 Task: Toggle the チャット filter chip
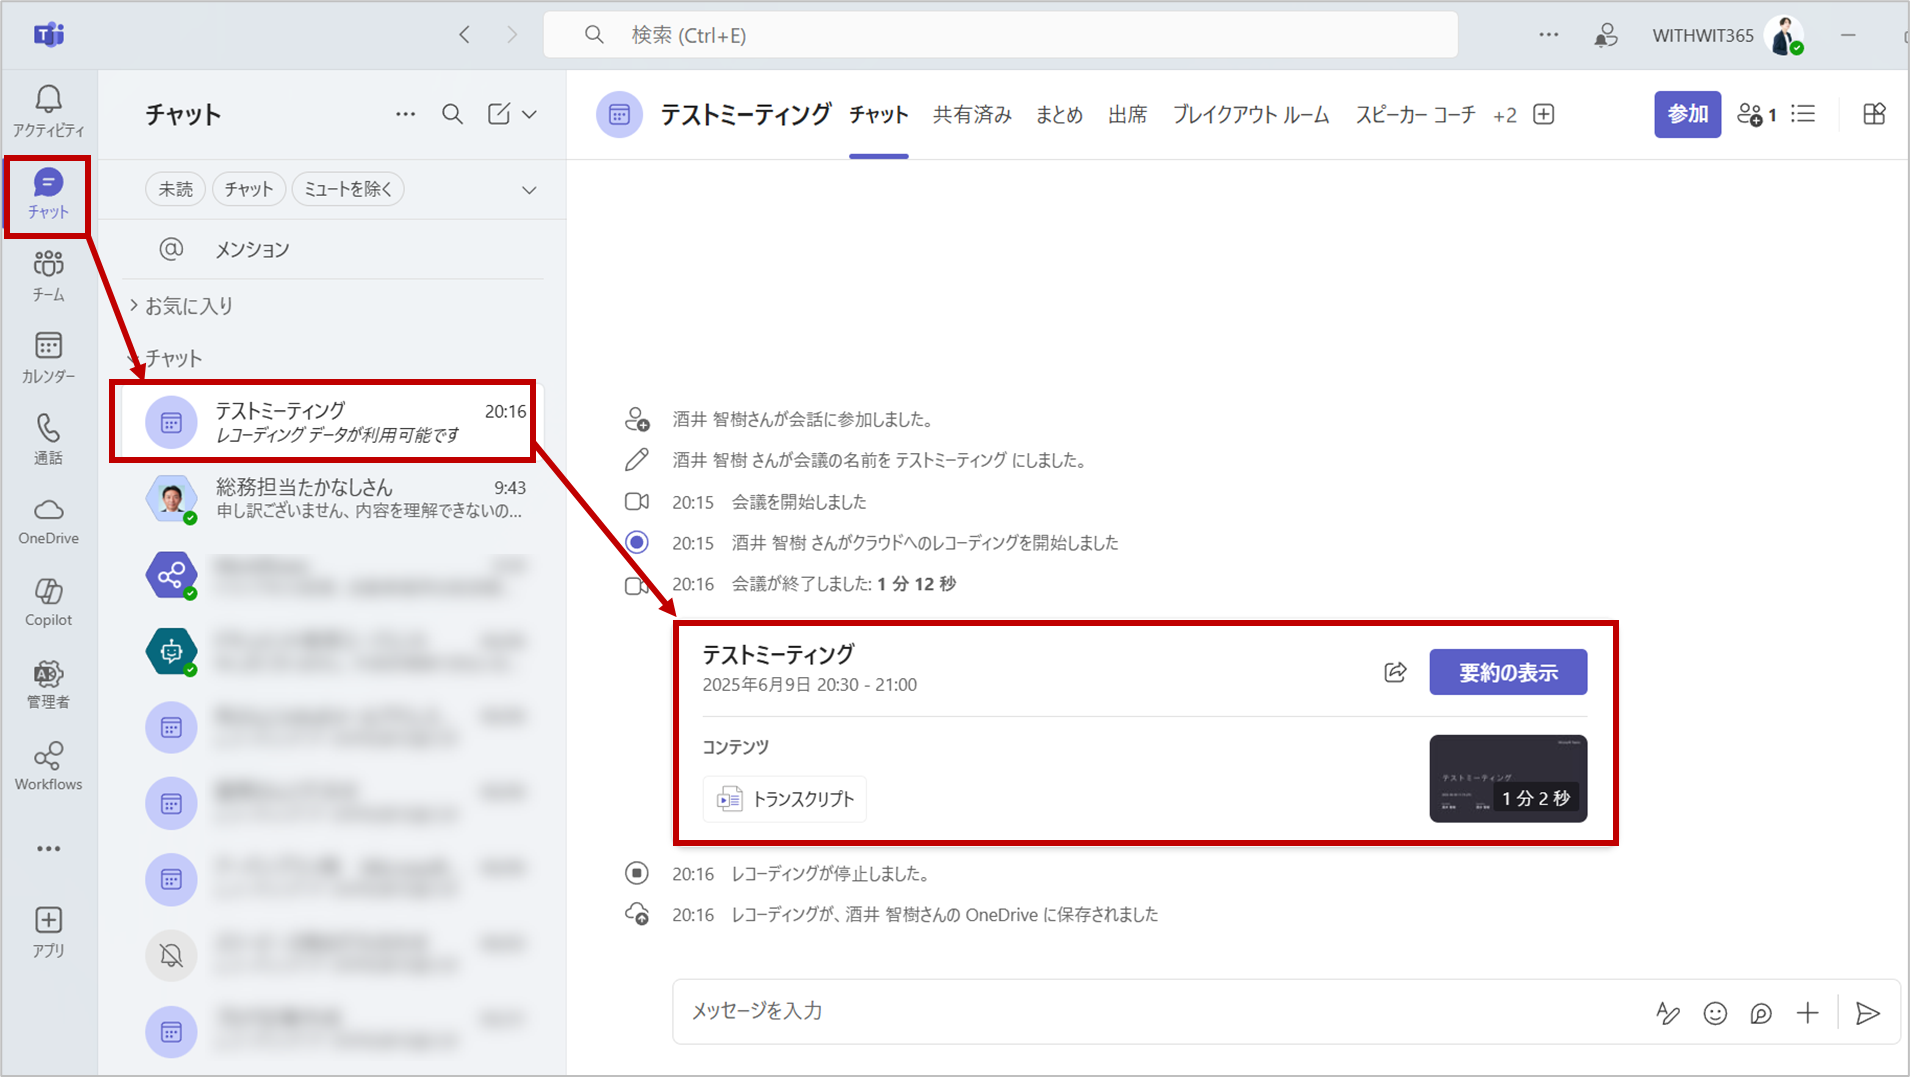click(248, 188)
